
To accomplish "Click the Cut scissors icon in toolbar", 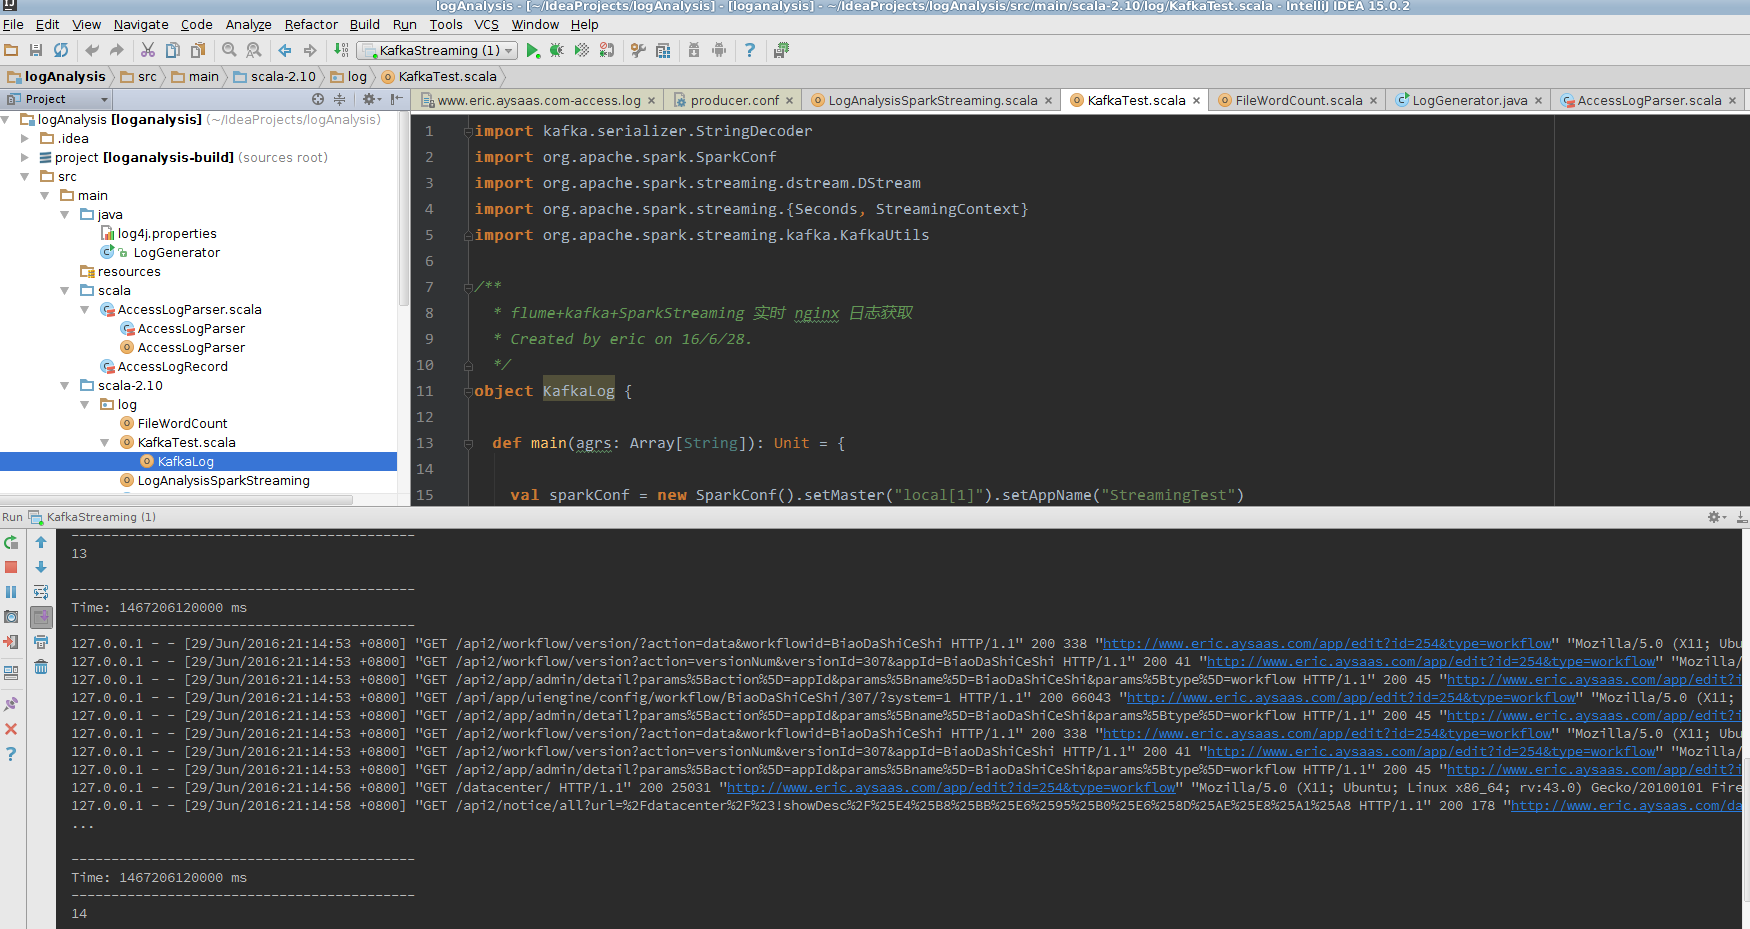I will (148, 50).
